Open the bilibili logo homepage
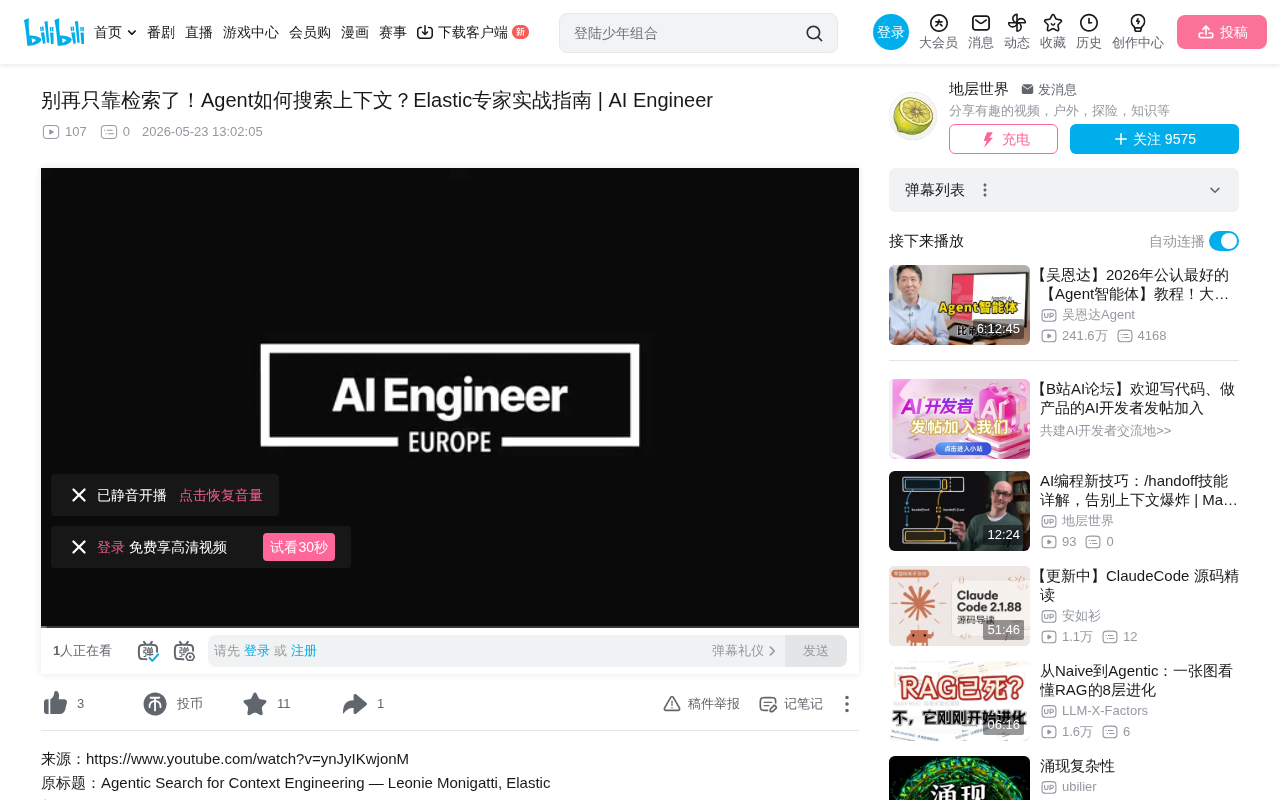This screenshot has width=1280, height=800. click(x=54, y=32)
